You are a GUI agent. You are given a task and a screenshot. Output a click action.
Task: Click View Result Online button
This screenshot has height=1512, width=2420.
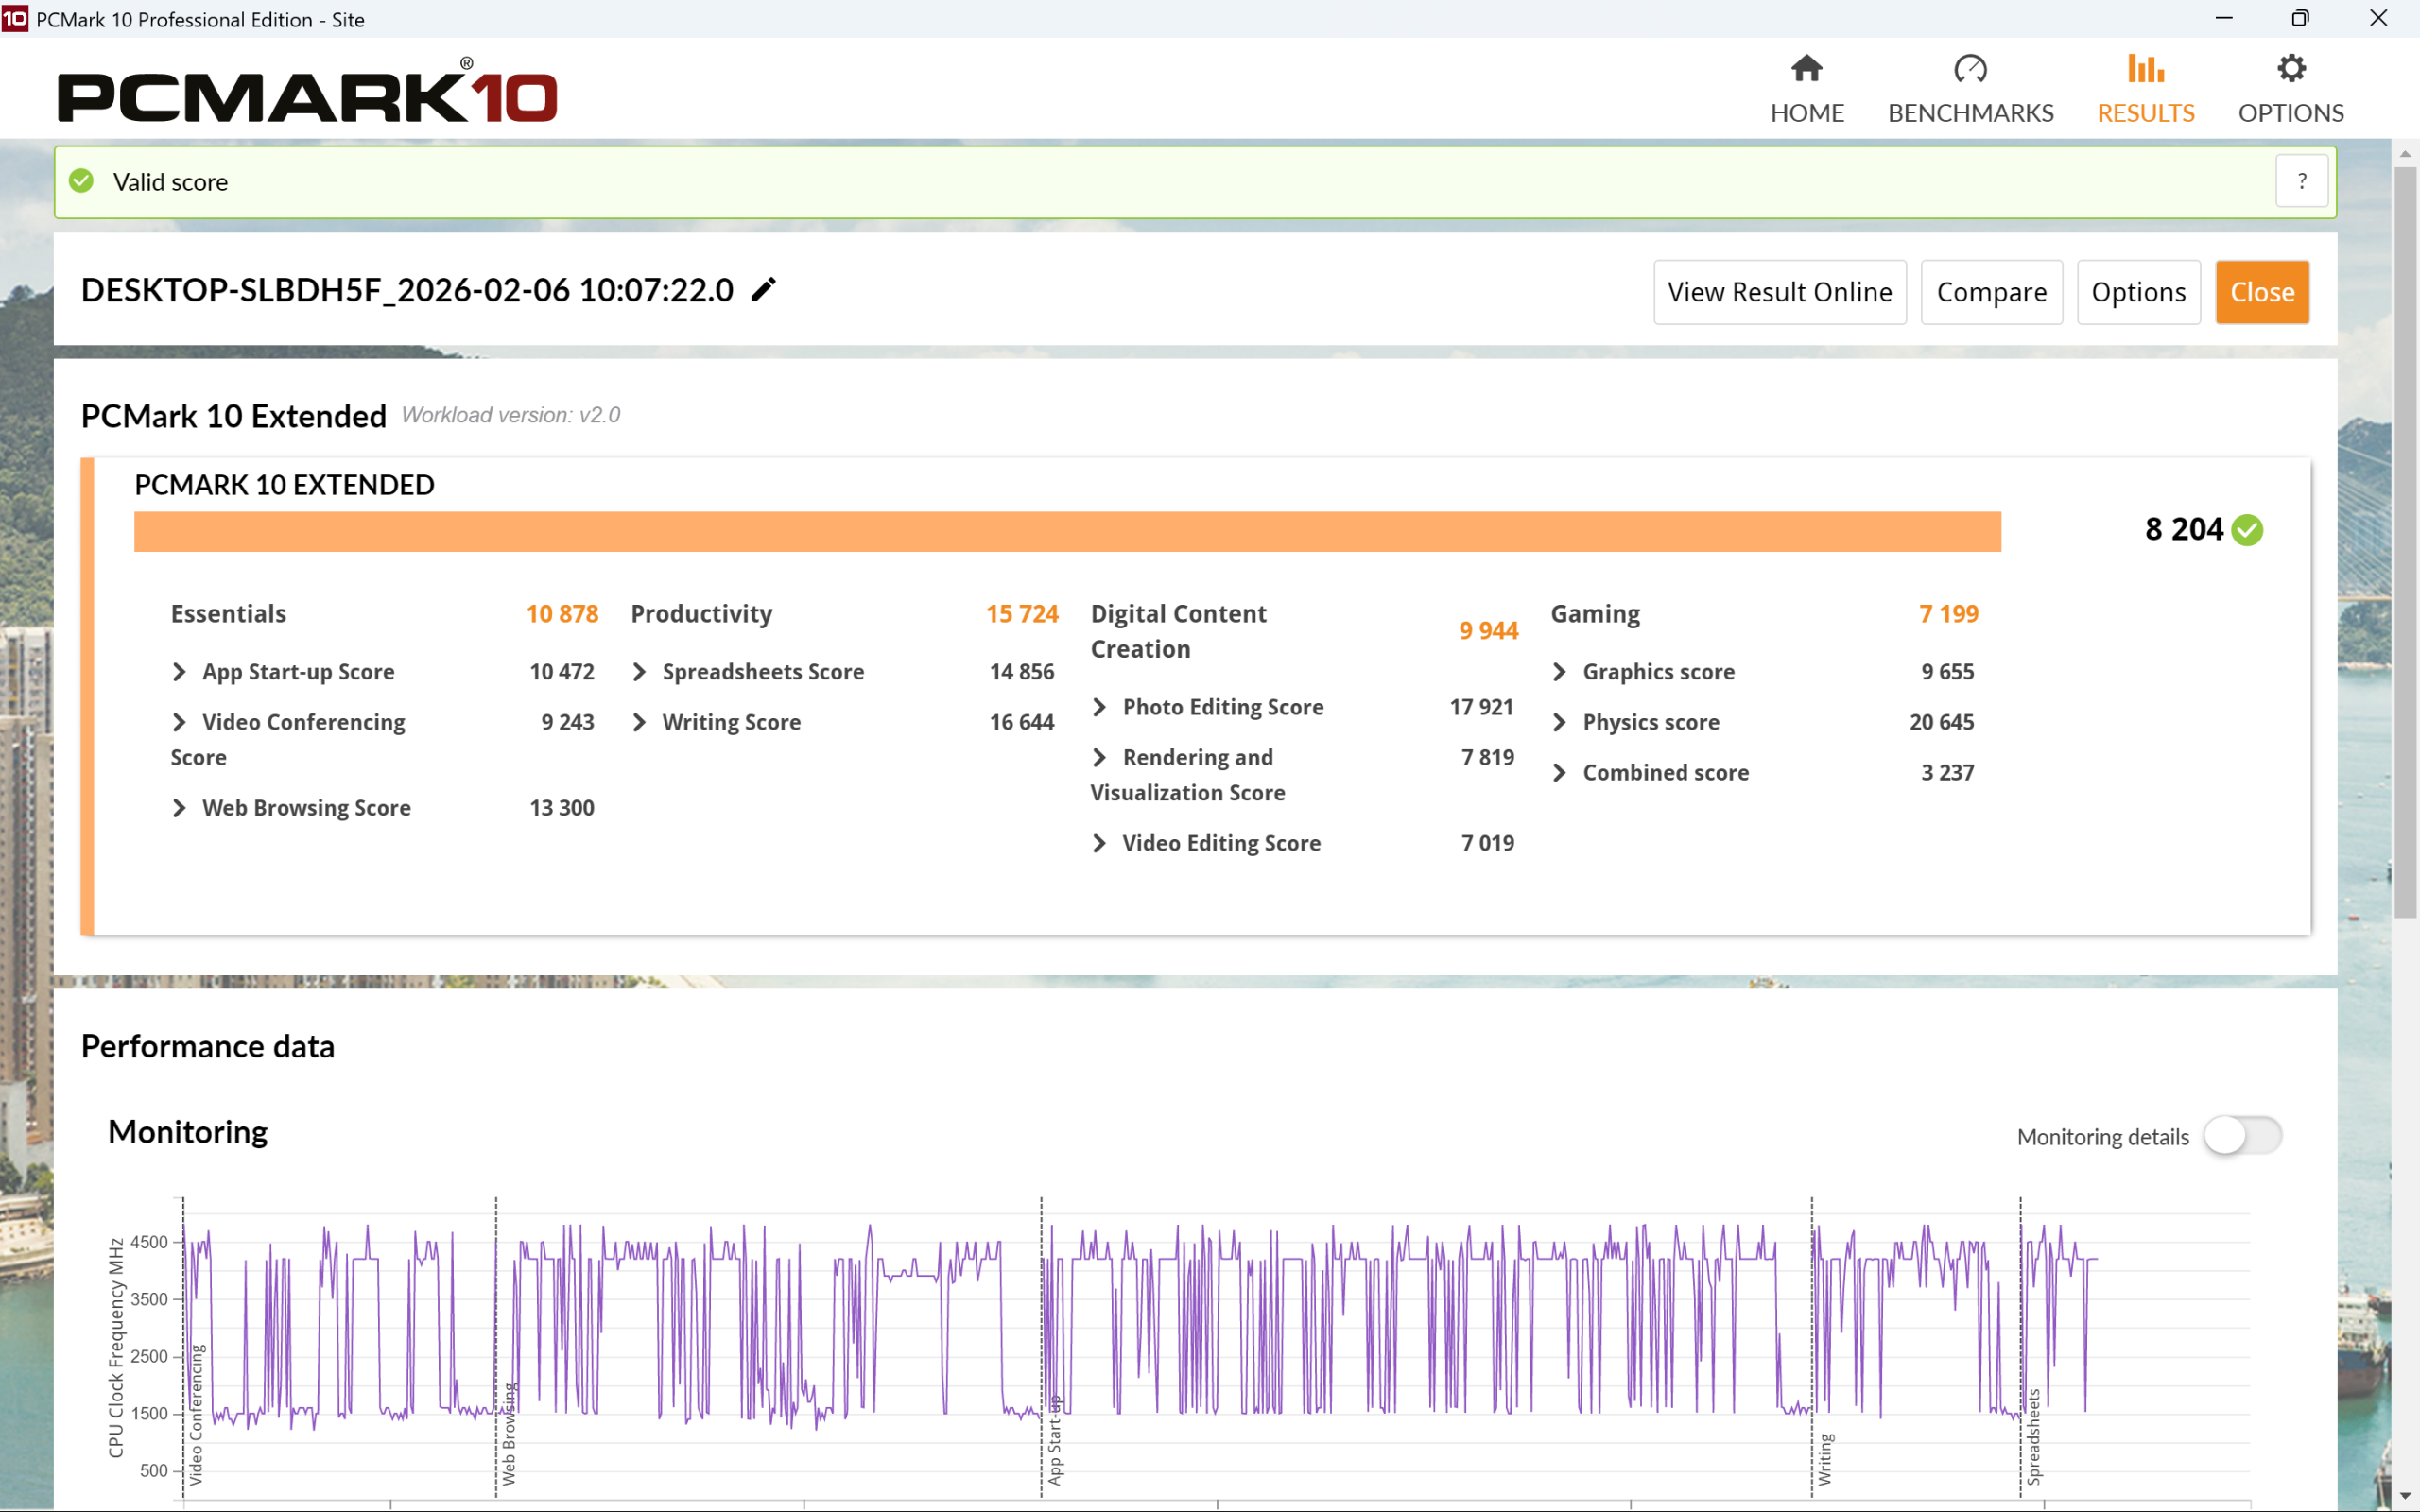1779,292
